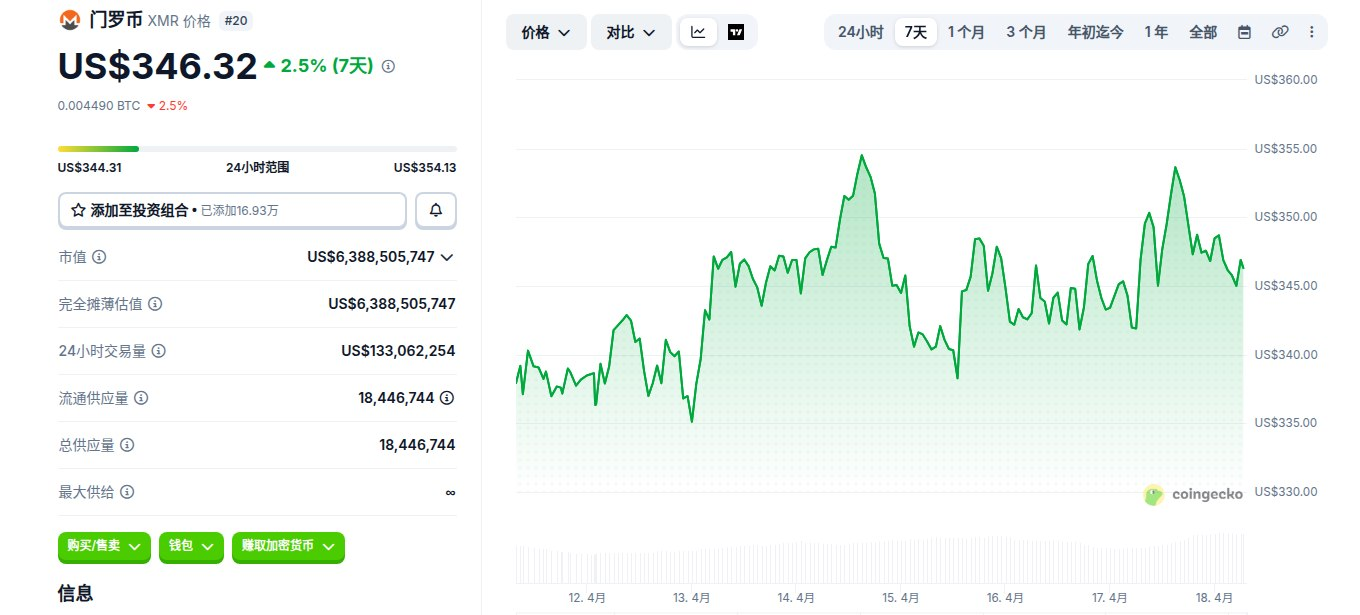Click the #20 rank badge
1360x615 pixels.
[x=235, y=21]
